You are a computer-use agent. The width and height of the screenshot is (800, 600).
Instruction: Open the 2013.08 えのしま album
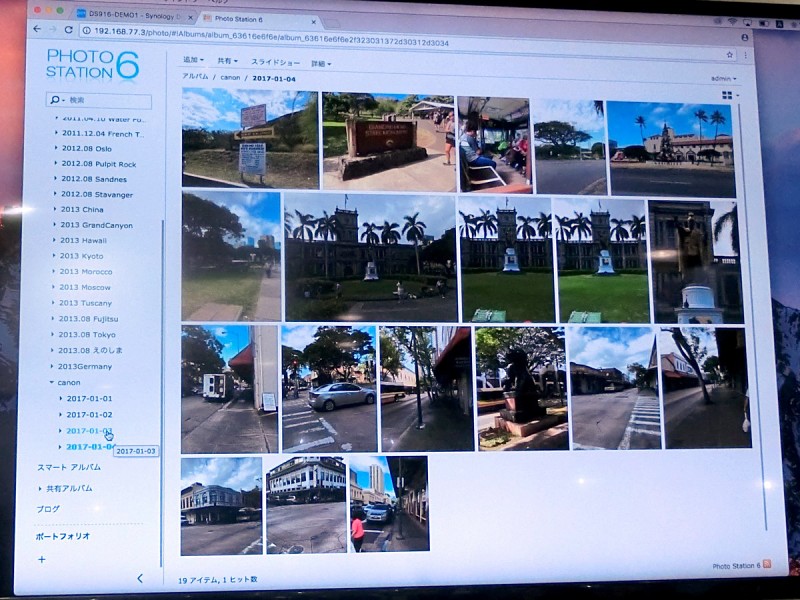(x=90, y=351)
